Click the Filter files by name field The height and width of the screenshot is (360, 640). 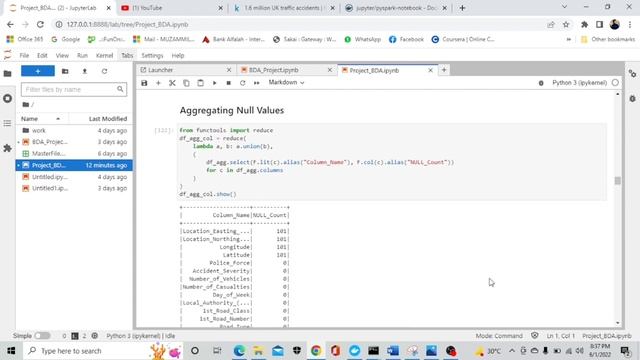(x=74, y=89)
